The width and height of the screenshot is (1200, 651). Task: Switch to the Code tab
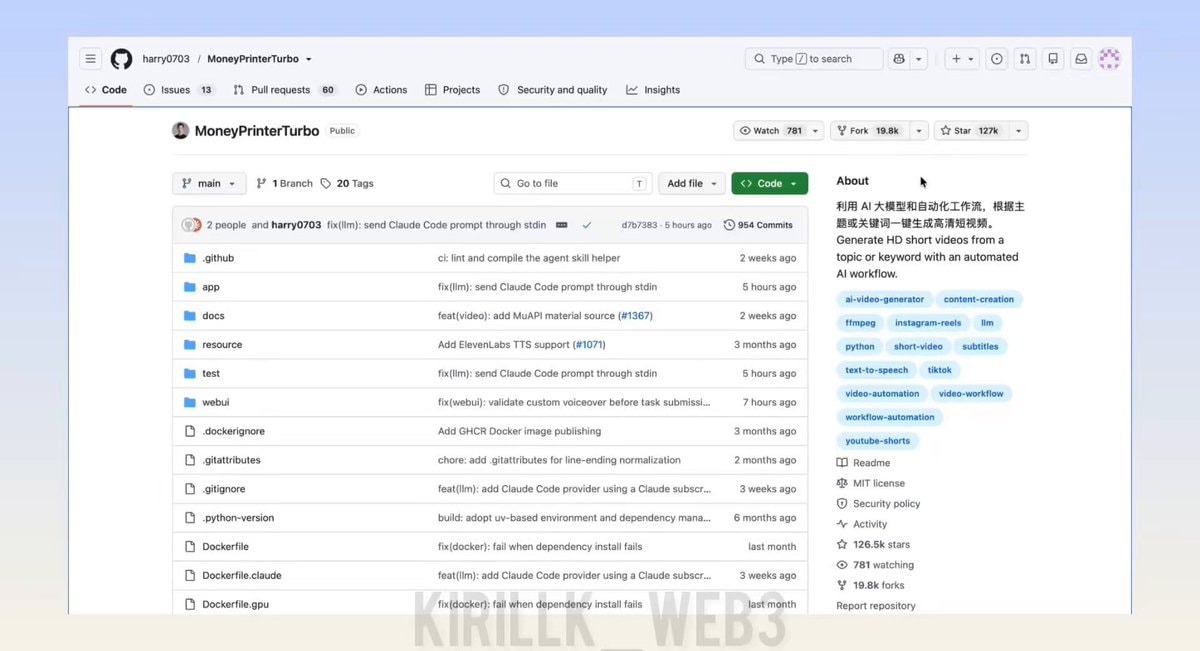point(106,90)
